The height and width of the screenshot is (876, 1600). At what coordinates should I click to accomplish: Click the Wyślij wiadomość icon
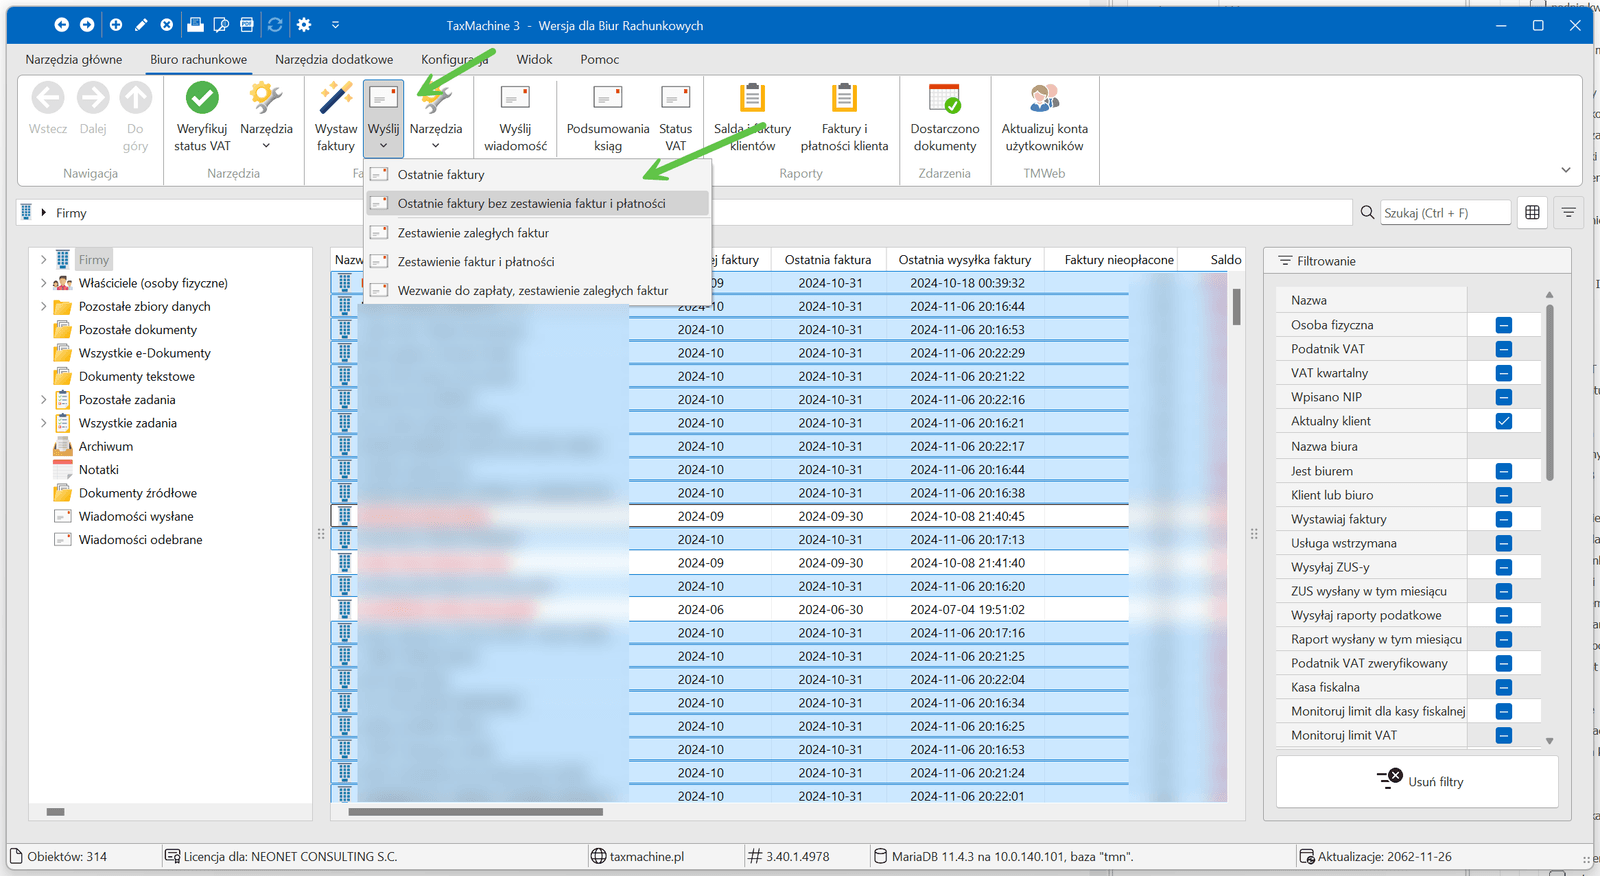point(515,99)
